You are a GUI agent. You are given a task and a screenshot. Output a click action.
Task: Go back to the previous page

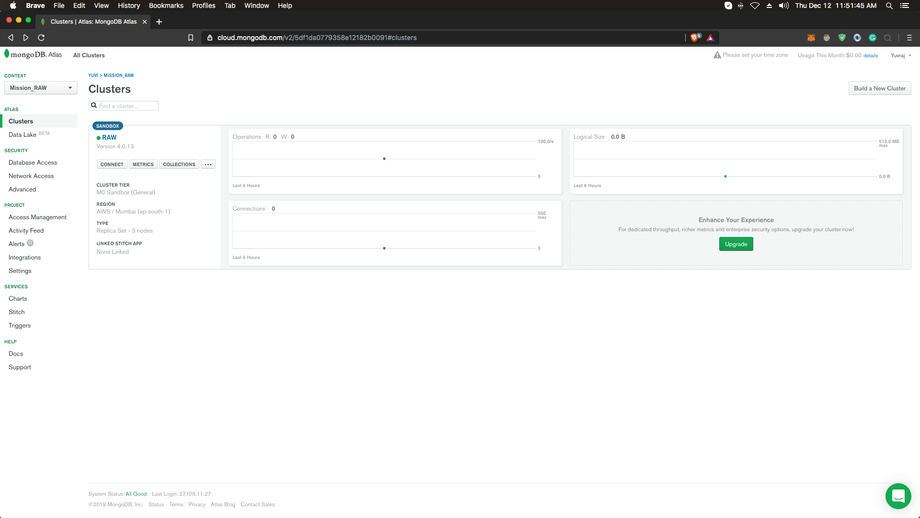11,38
